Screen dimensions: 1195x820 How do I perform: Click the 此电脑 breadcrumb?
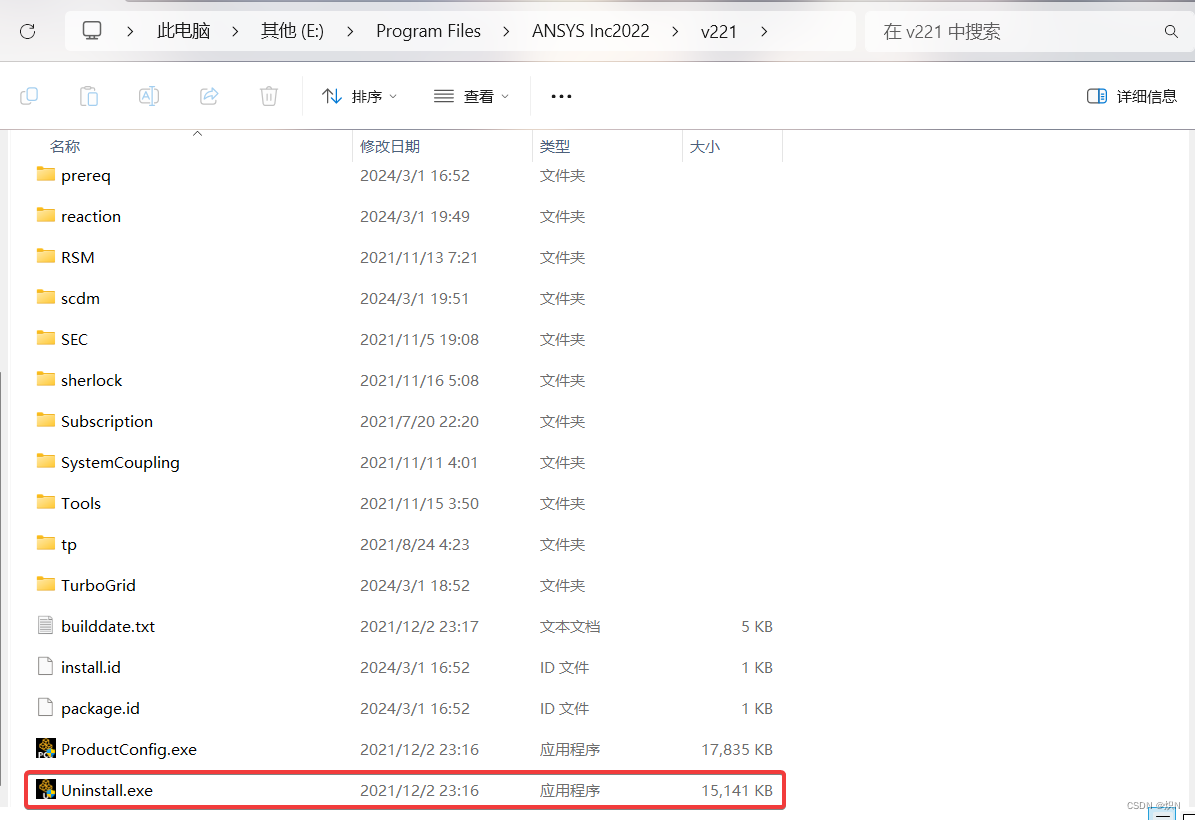[183, 31]
